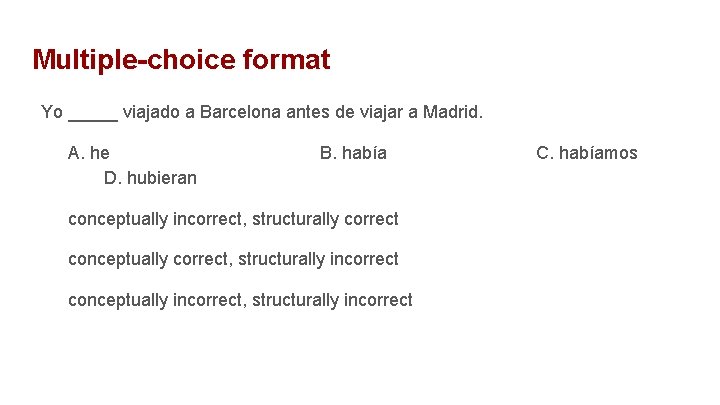Select answer option 'D. hubieran'
720x405 pixels.
pos(150,178)
